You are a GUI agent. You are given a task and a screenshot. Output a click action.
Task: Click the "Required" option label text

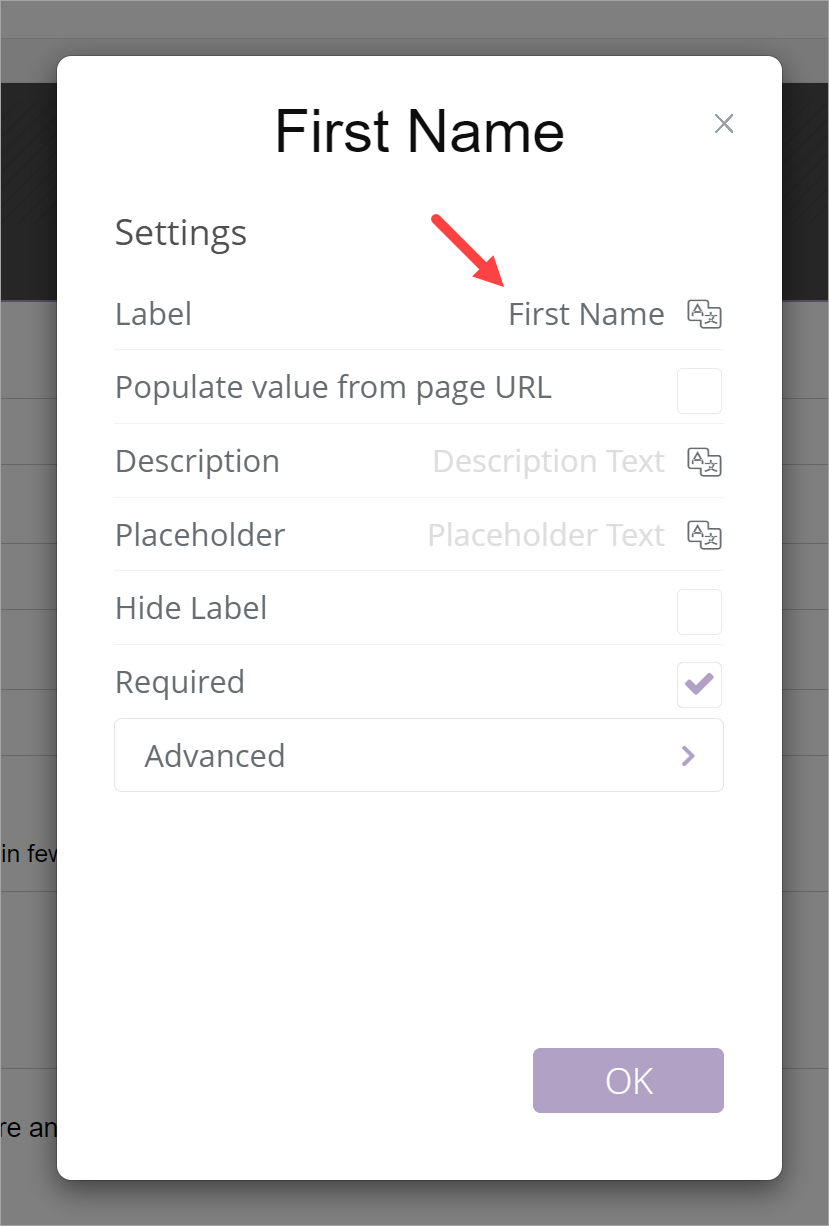pyautogui.click(x=180, y=682)
